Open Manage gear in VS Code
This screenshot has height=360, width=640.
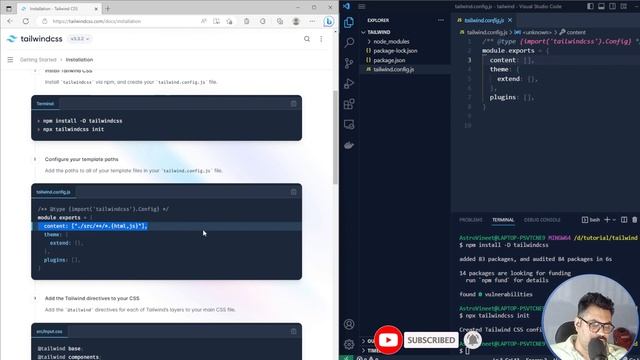click(349, 344)
